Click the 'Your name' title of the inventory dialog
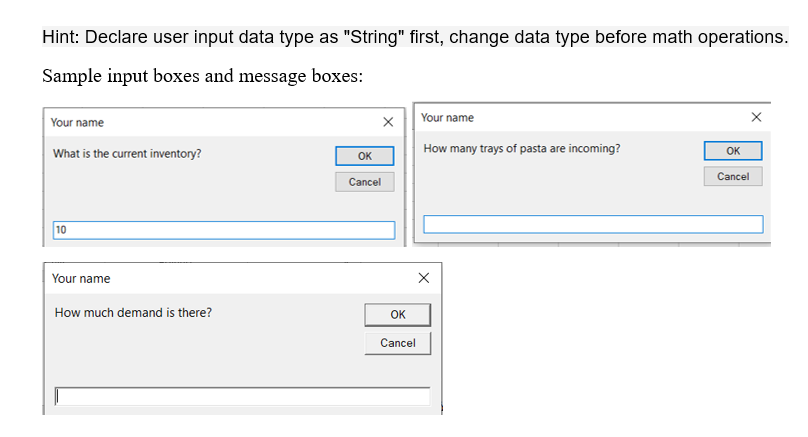This screenshot has height=437, width=808. coord(77,123)
